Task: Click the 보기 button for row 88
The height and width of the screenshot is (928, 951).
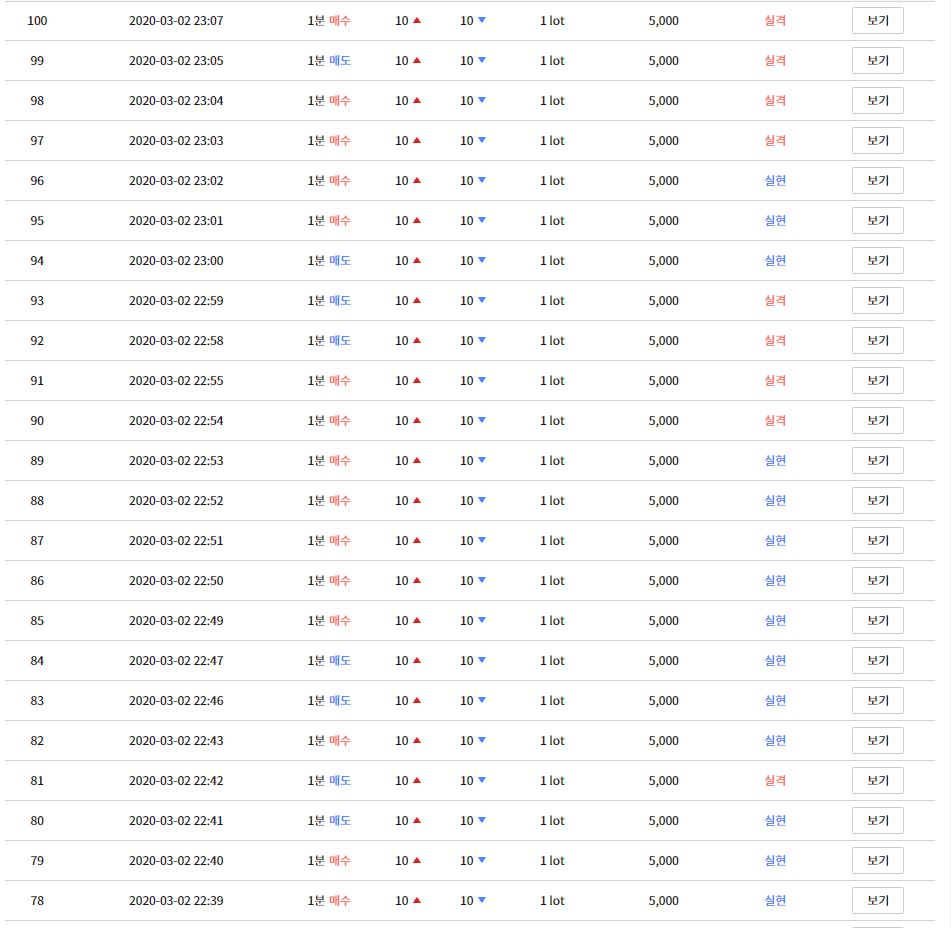Action: [877, 501]
